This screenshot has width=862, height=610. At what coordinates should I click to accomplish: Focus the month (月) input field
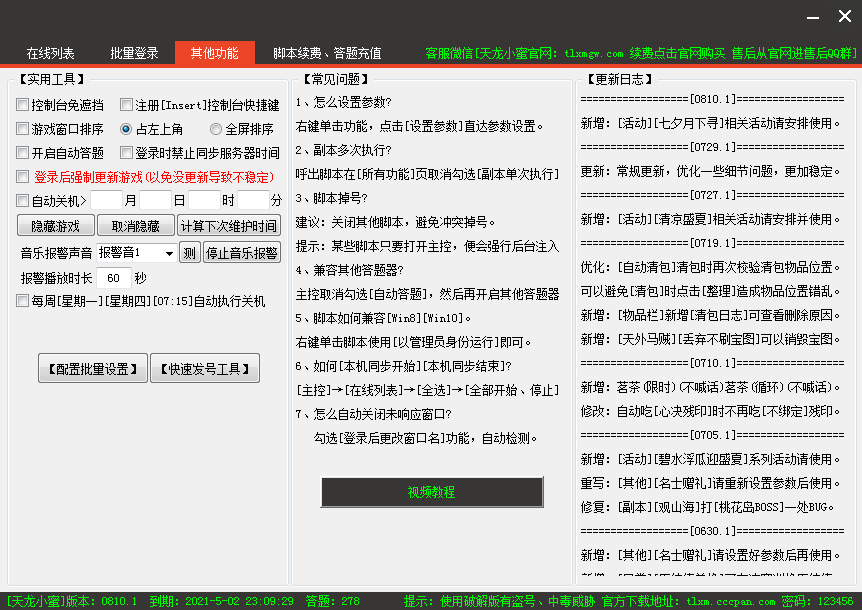pos(106,200)
